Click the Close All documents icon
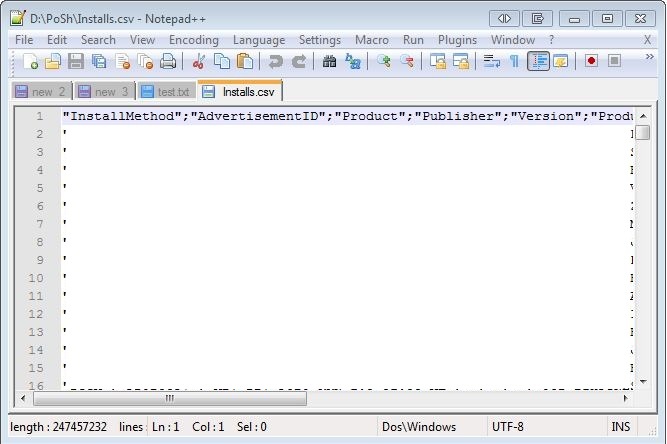Viewport: 667px width, 444px height. pos(145,61)
